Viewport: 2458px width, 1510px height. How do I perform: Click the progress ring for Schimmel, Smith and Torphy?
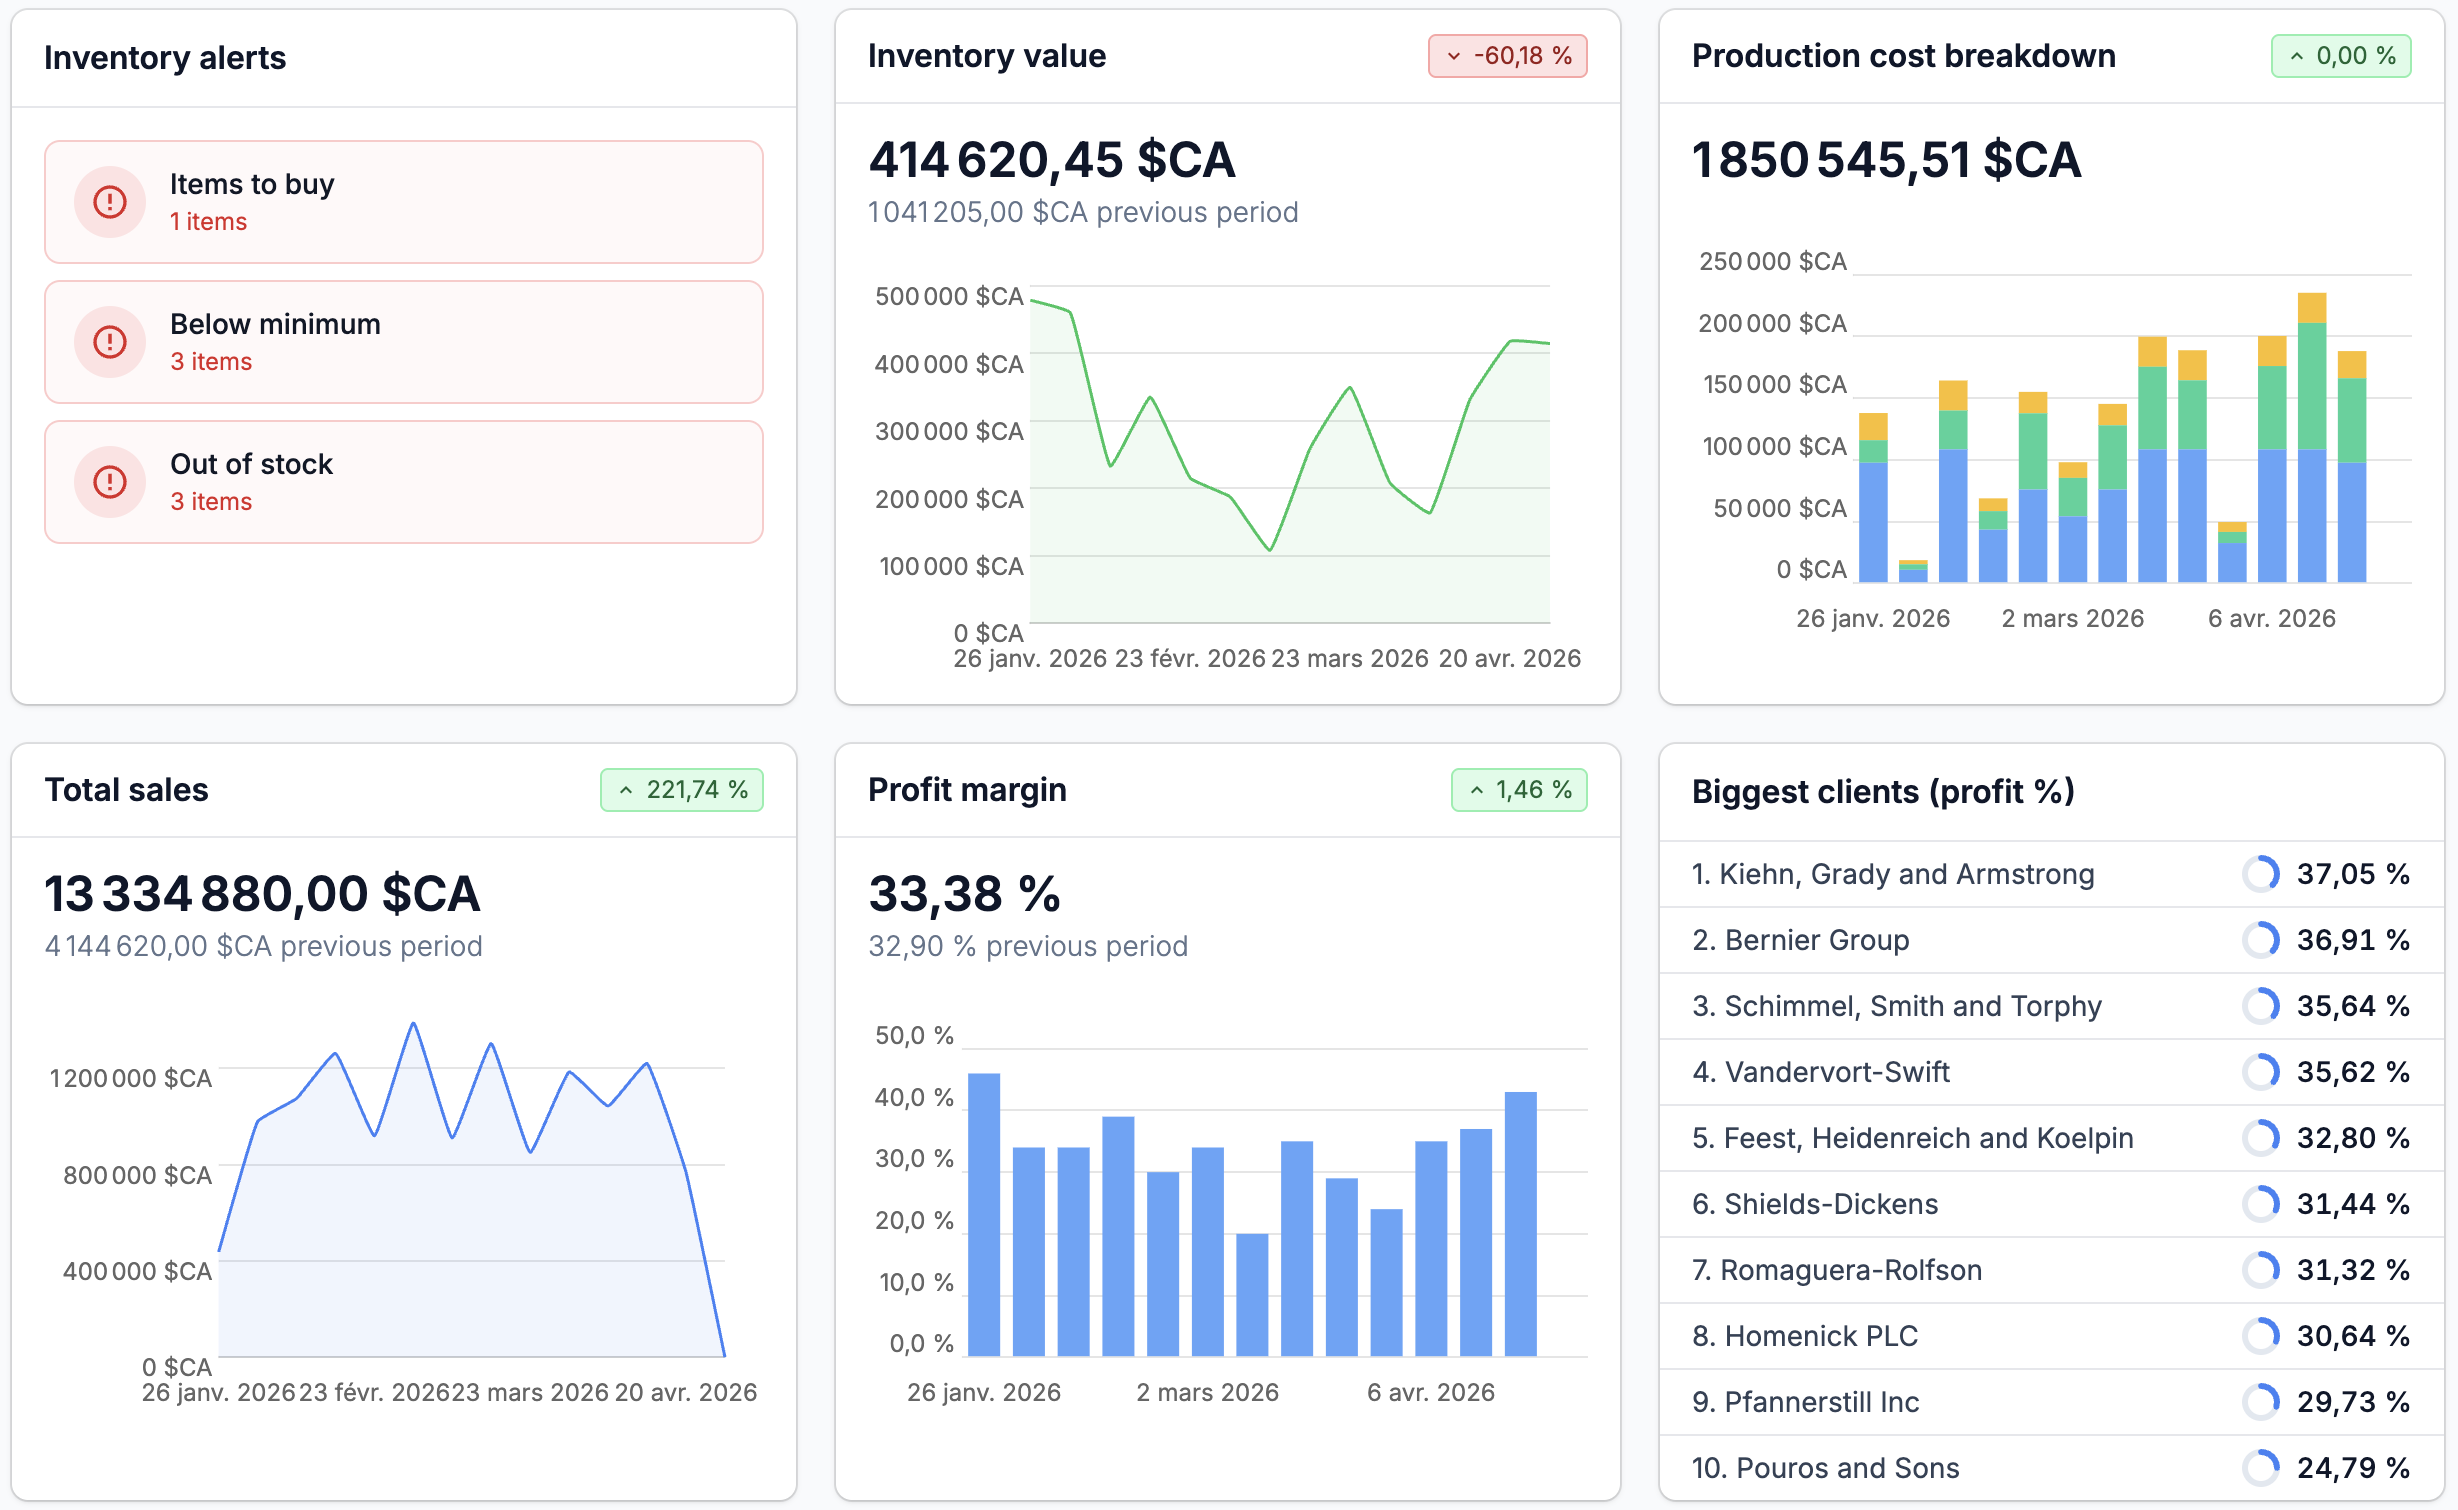point(2260,1006)
